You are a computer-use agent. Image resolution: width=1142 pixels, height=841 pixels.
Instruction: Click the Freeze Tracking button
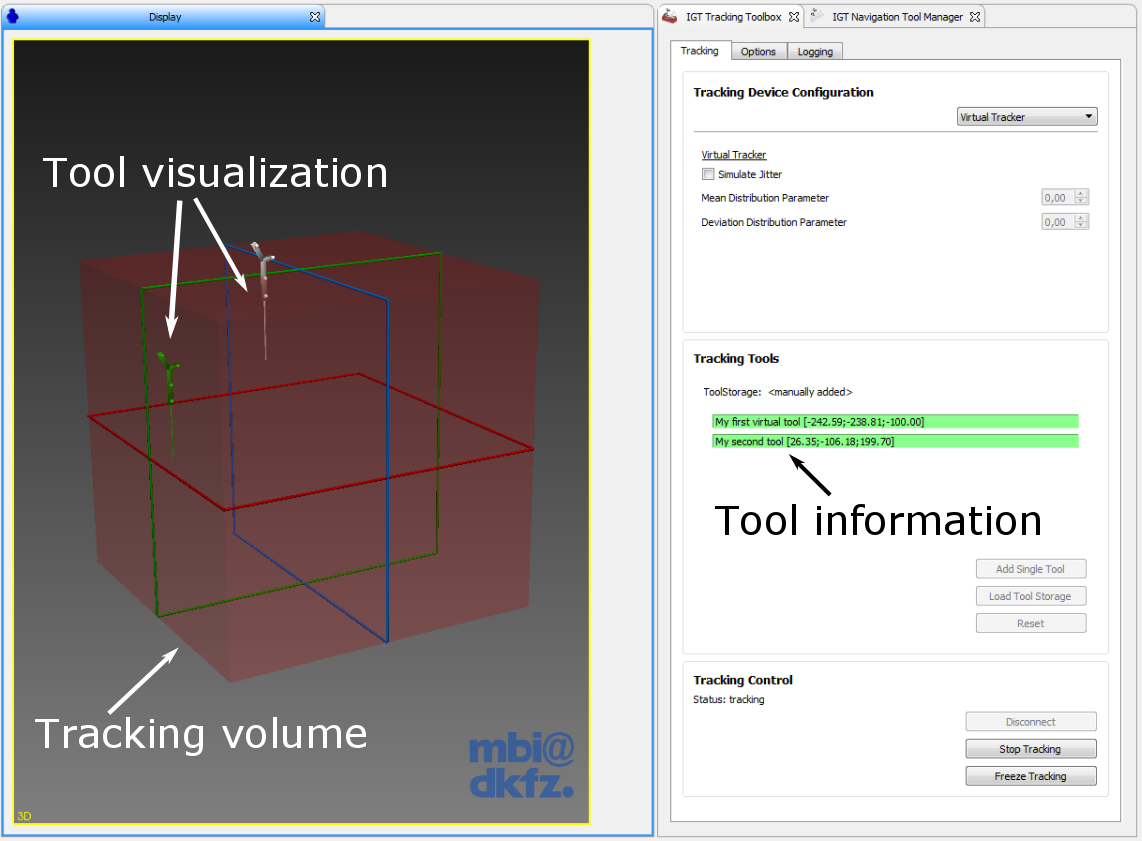1031,776
